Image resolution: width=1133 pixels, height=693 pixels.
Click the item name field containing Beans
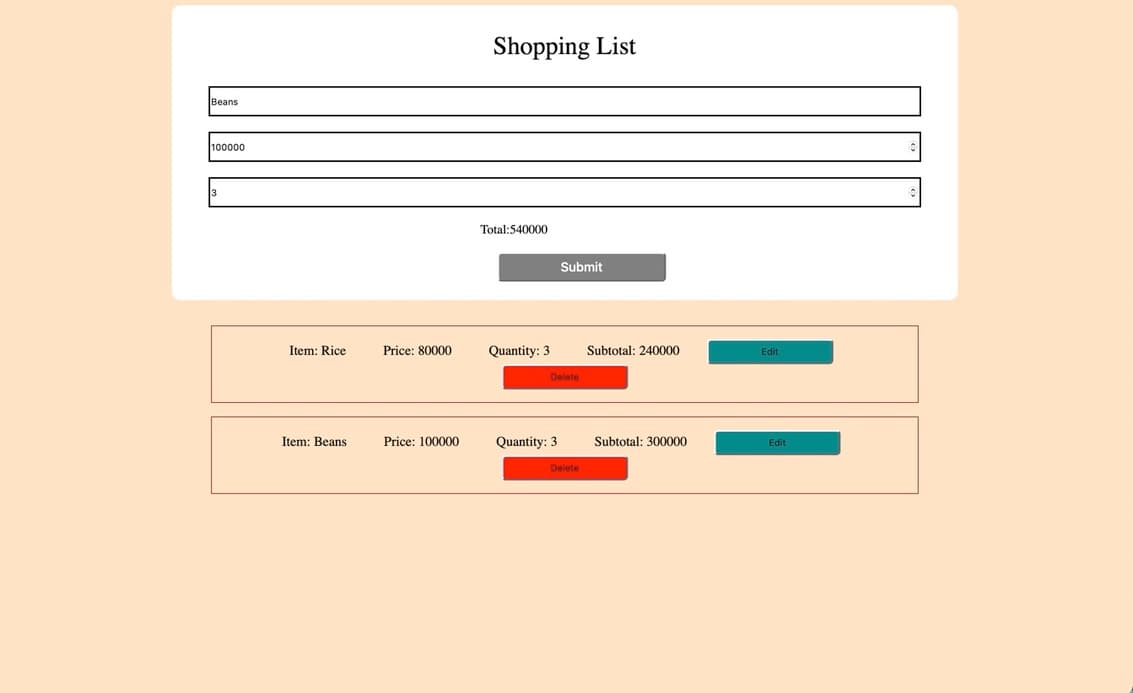coord(563,101)
